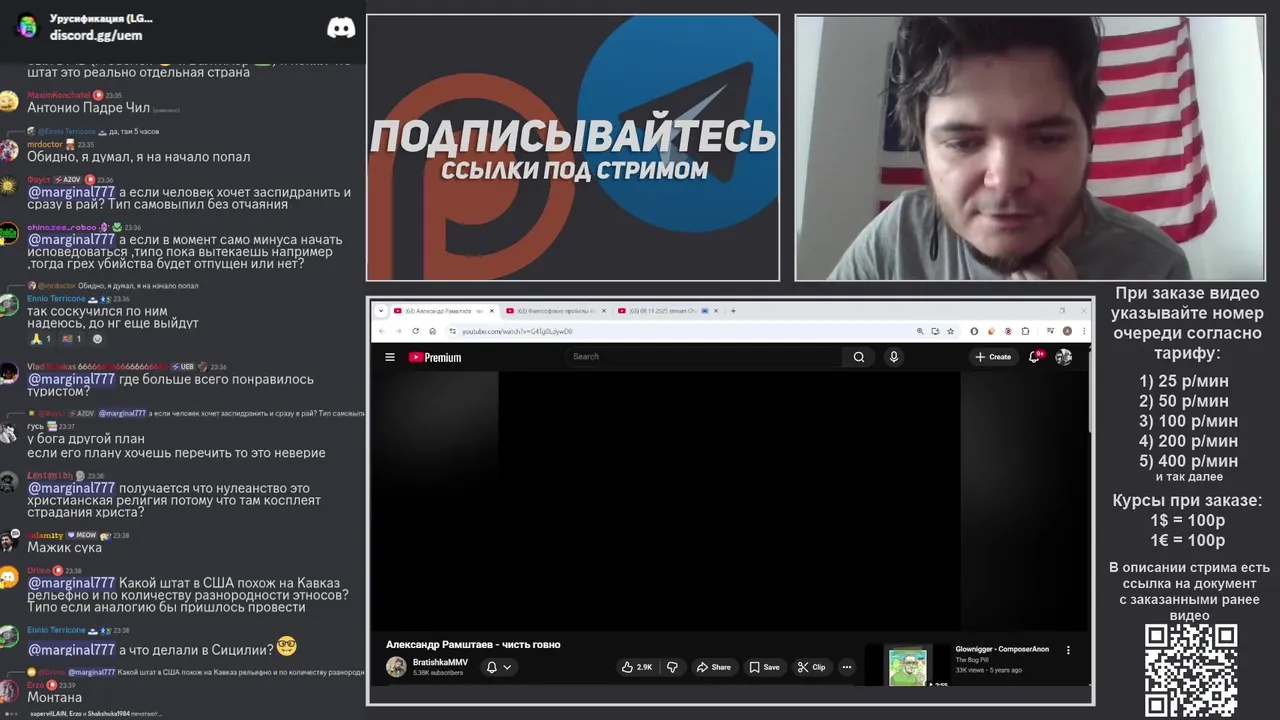Open the more actions ellipsis under the video
Image resolution: width=1280 pixels, height=720 pixels.
847,667
